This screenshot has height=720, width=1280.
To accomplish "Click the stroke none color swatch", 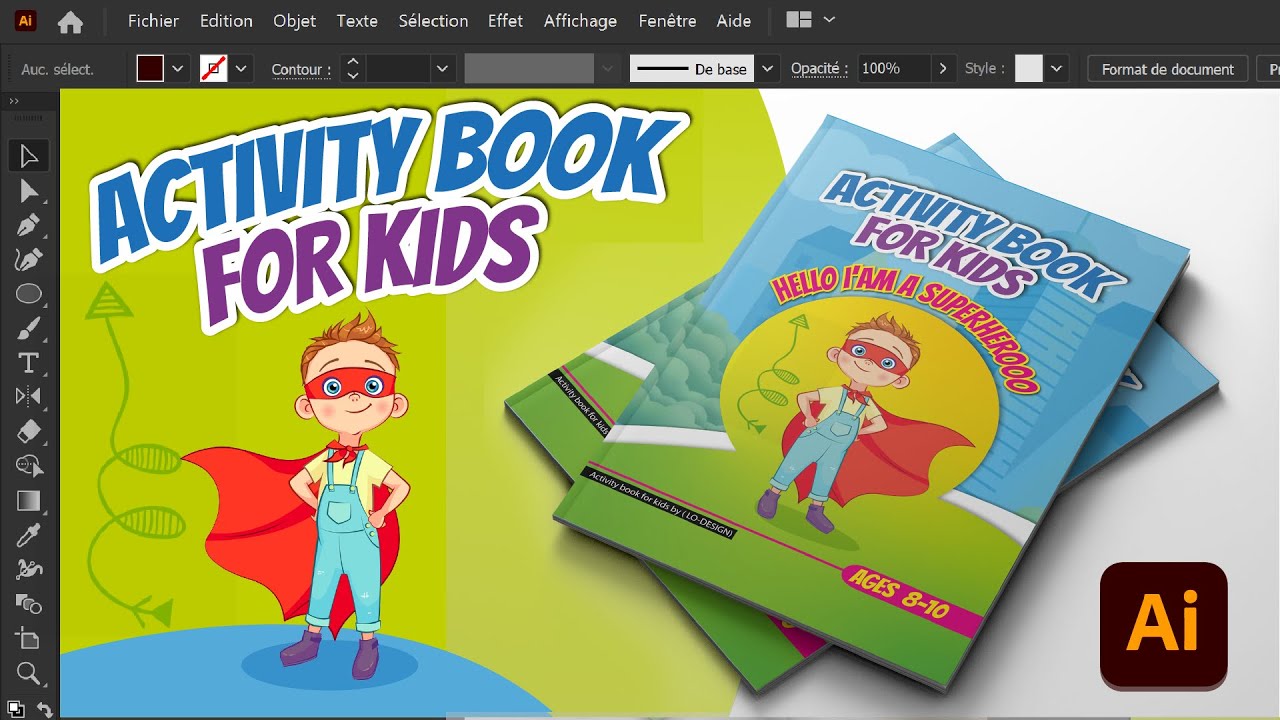I will pos(213,69).
